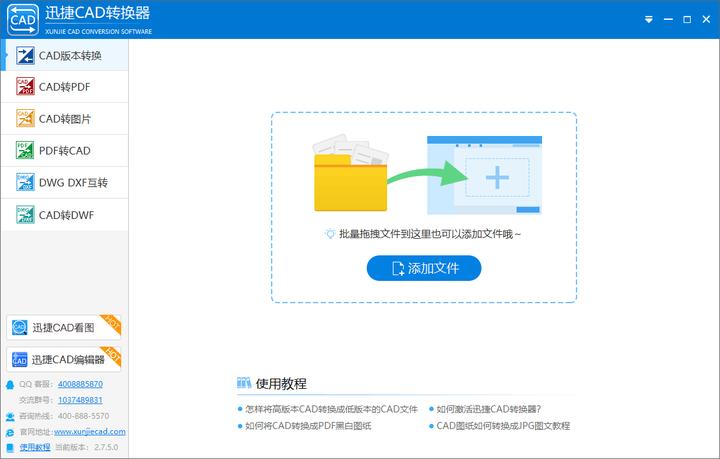Open the title bar dropdown menu arrow
Screen dimensions: 720x459
point(648,19)
